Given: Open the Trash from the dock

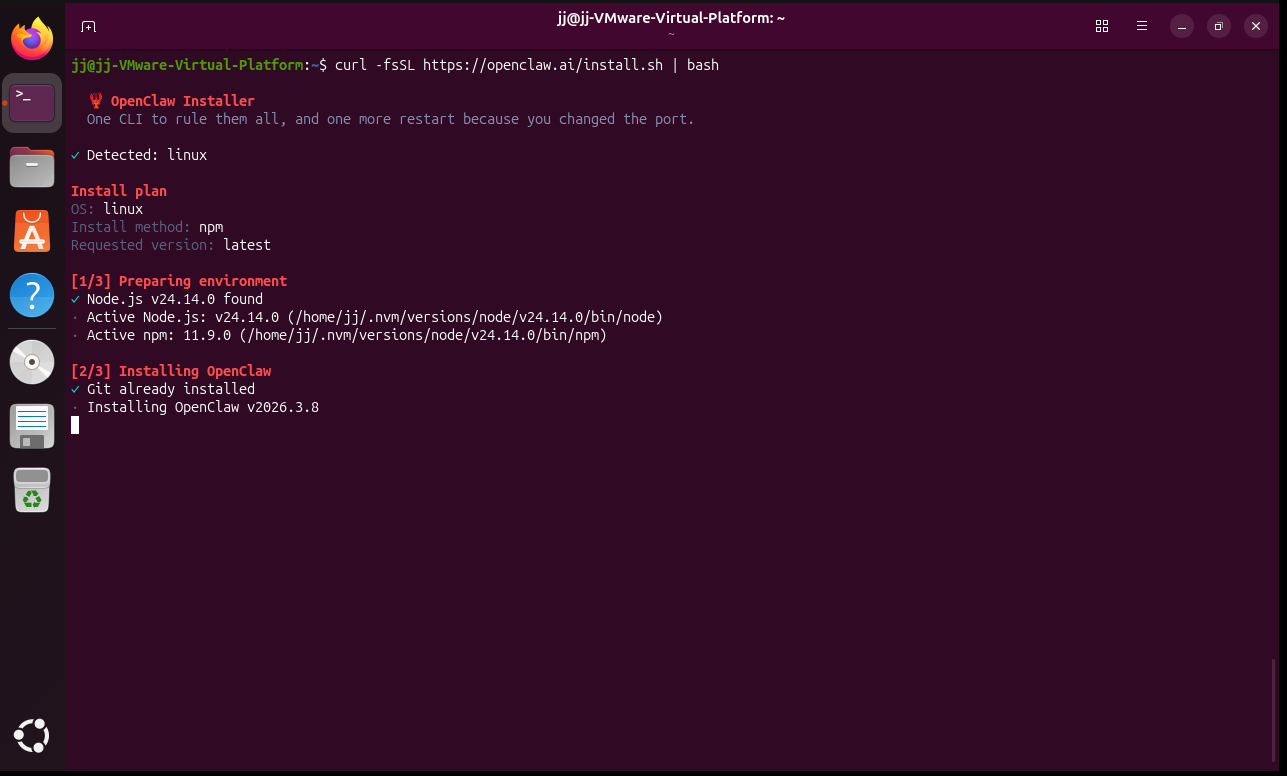Looking at the screenshot, I should pyautogui.click(x=32, y=489).
